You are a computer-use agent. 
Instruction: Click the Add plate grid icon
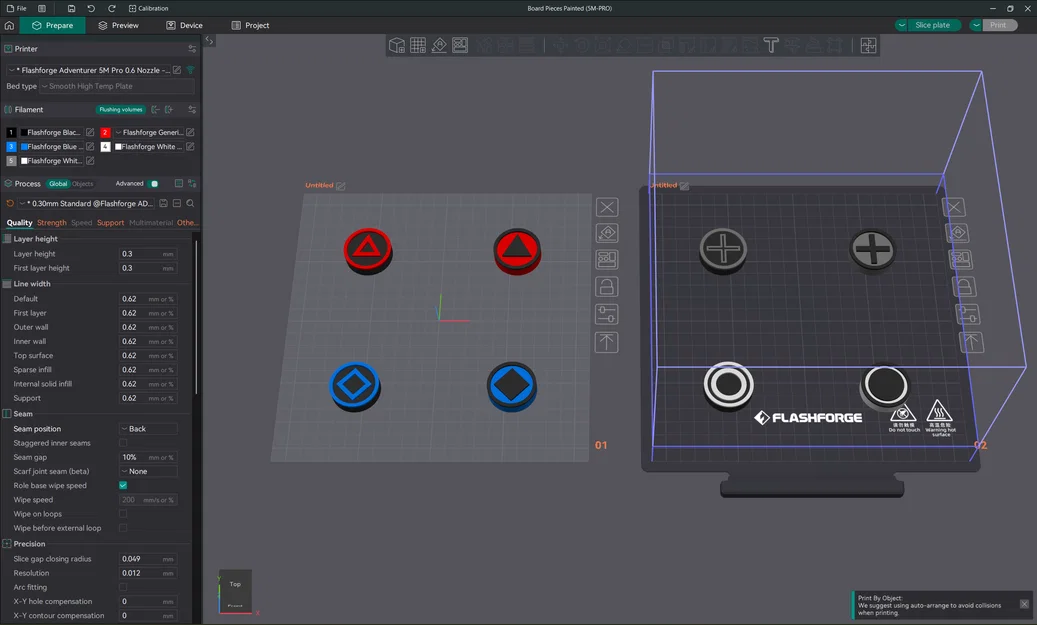pyautogui.click(x=418, y=45)
